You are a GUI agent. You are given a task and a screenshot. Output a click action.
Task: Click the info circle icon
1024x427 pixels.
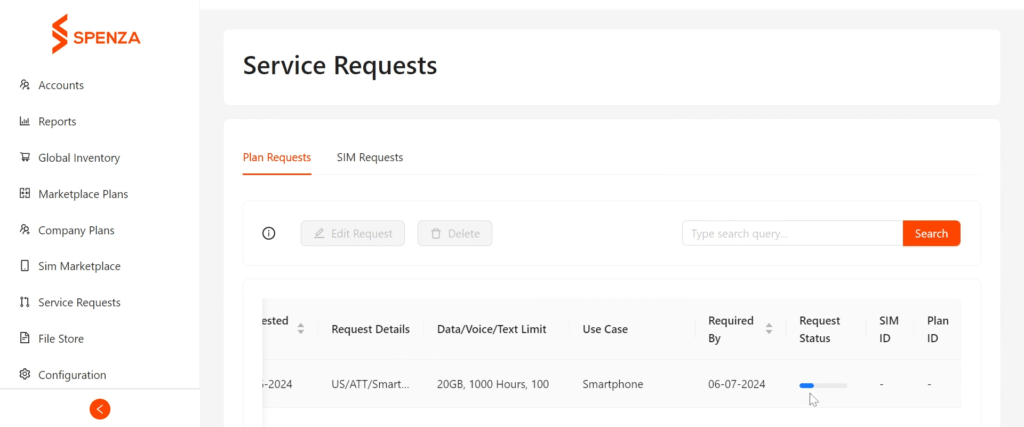click(x=268, y=234)
